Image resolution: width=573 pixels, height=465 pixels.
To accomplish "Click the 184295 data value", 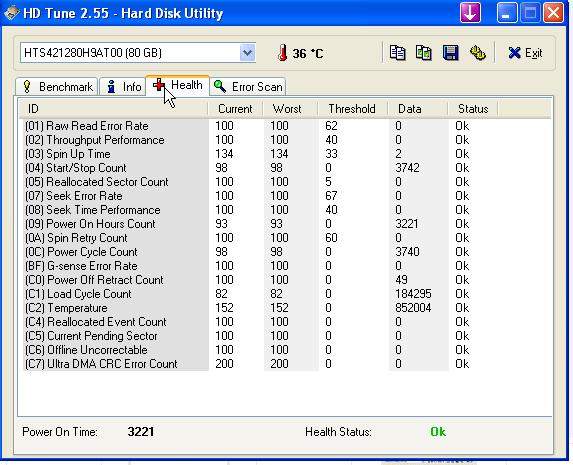I will point(413,294).
